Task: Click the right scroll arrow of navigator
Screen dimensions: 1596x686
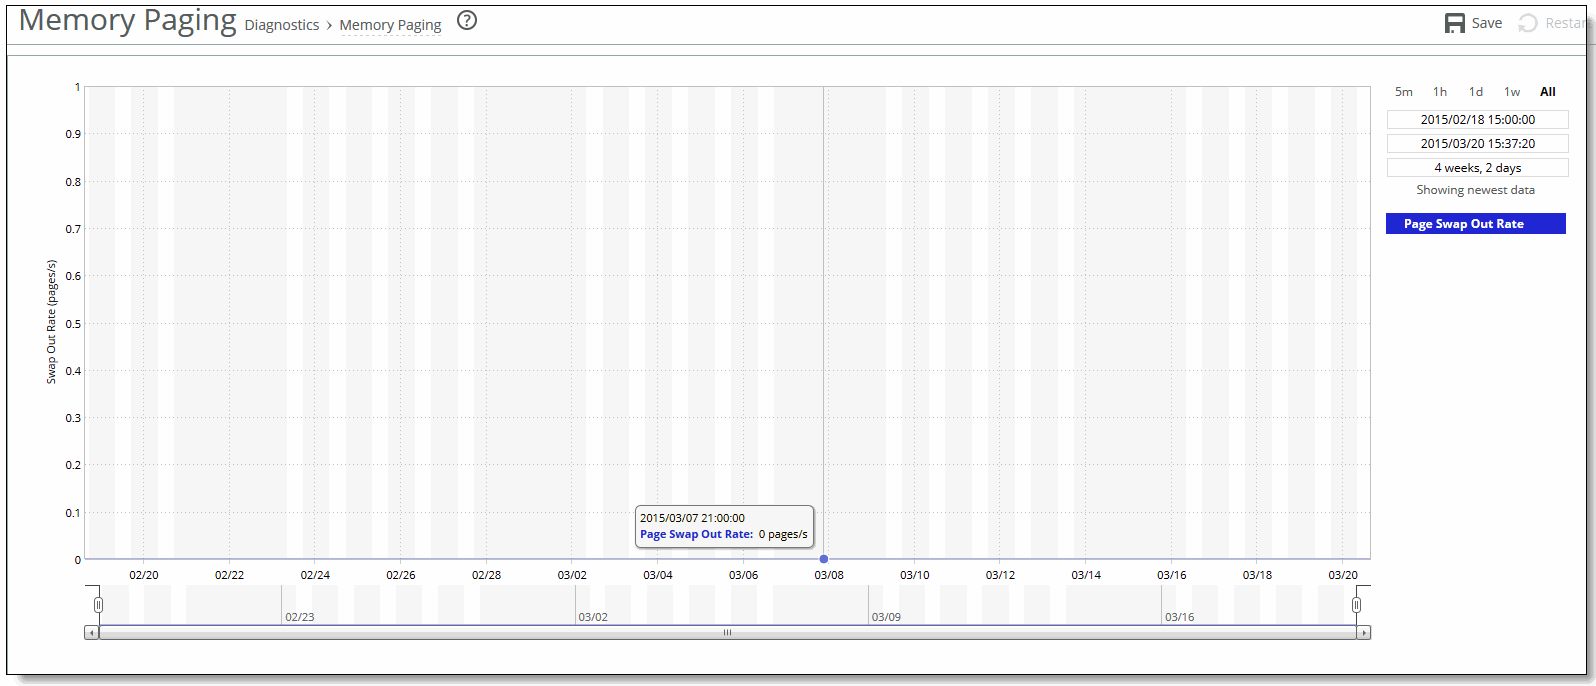Action: [1363, 633]
